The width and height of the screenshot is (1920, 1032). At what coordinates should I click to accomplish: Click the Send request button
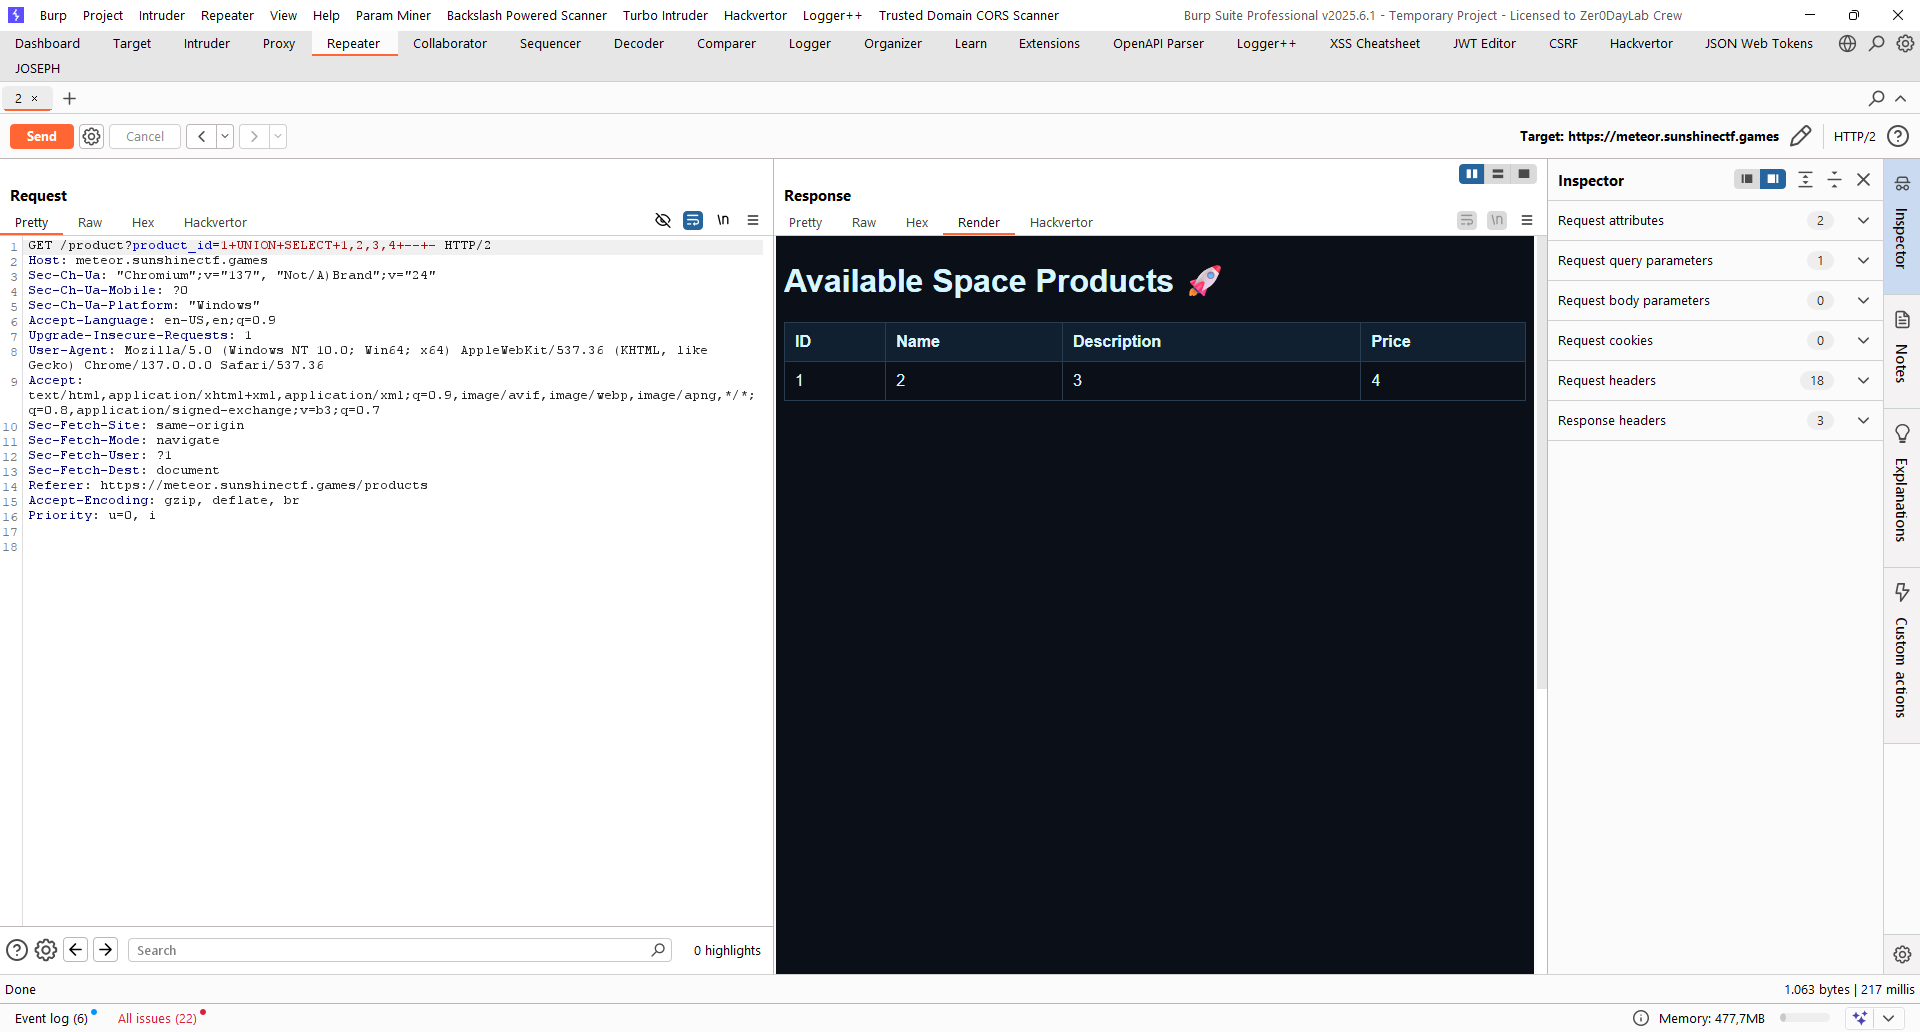click(41, 137)
